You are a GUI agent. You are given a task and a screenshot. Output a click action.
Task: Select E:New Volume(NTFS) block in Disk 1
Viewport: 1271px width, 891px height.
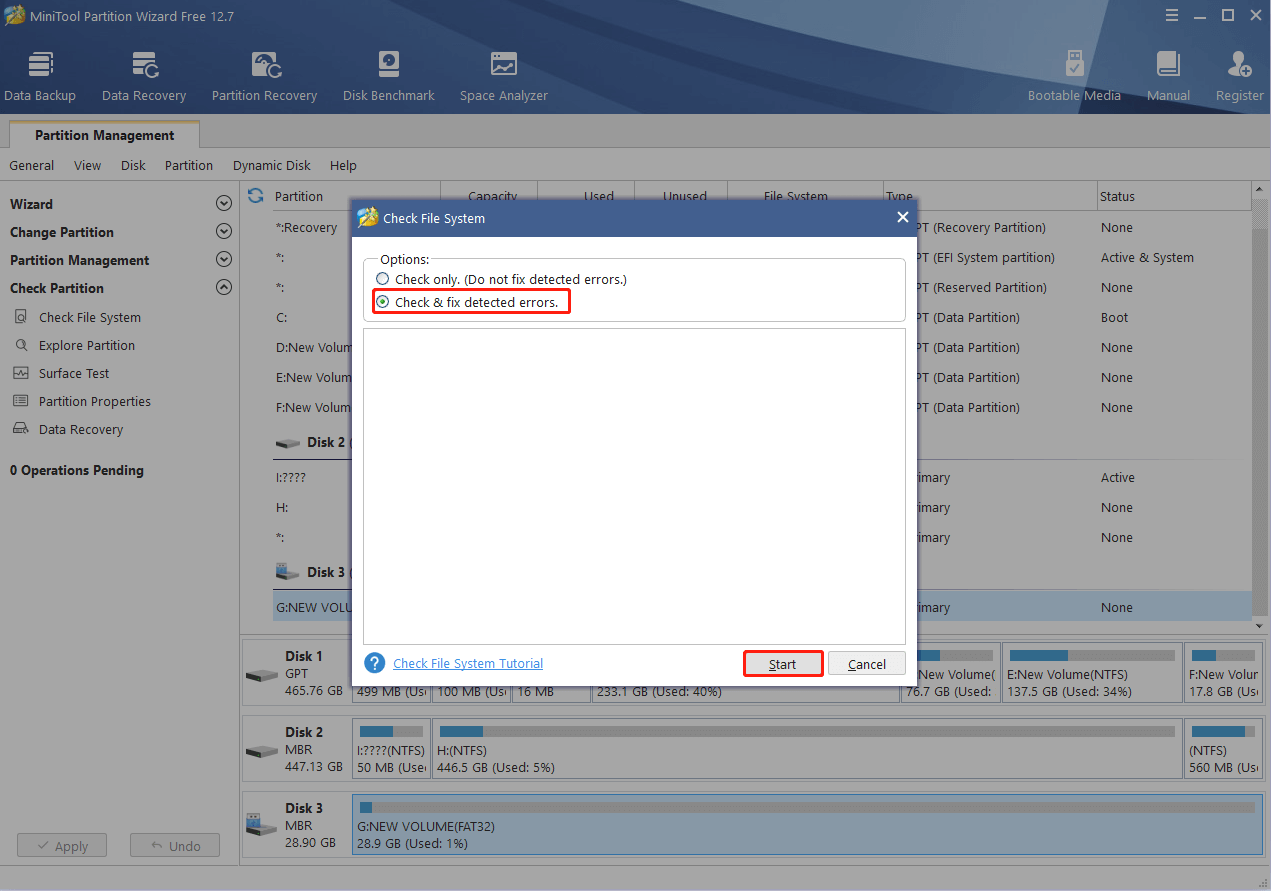tap(1091, 674)
